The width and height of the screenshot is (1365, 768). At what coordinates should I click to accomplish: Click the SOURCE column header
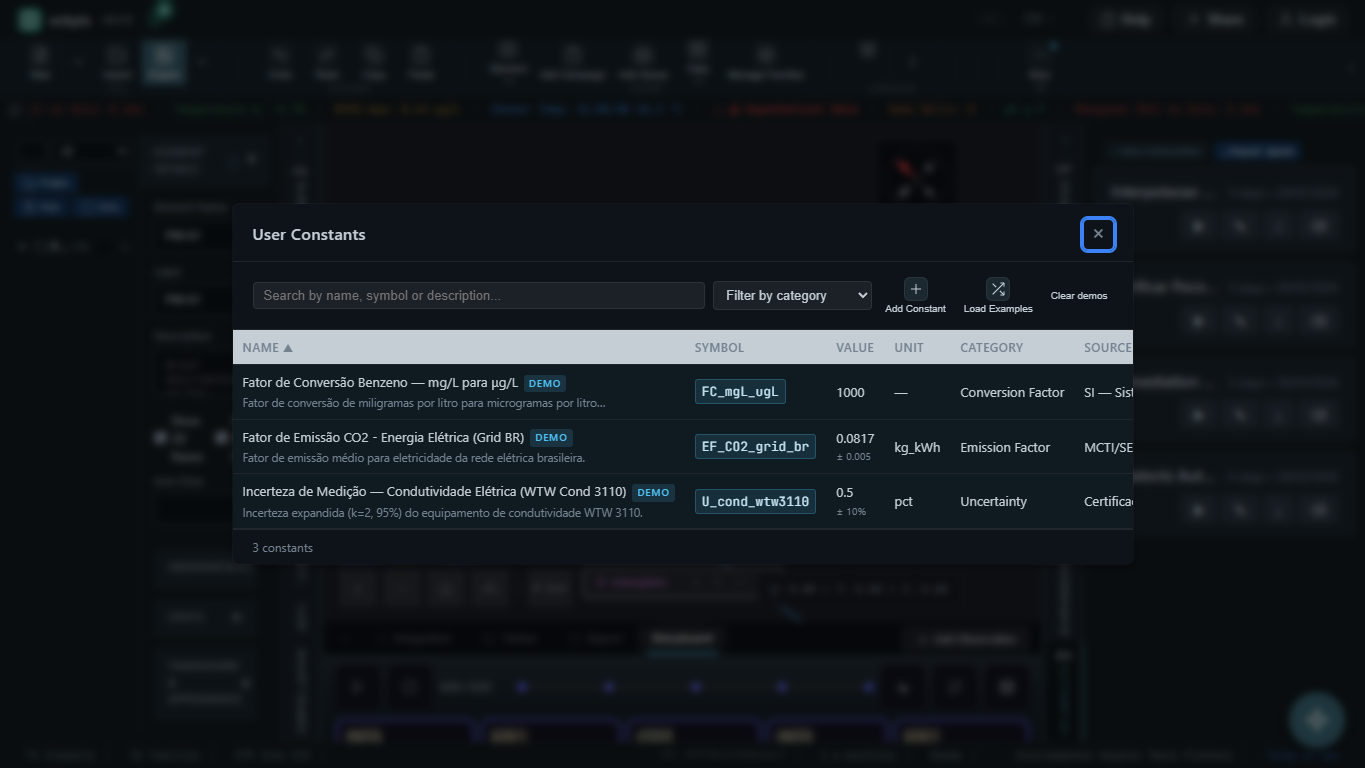coord(1108,348)
